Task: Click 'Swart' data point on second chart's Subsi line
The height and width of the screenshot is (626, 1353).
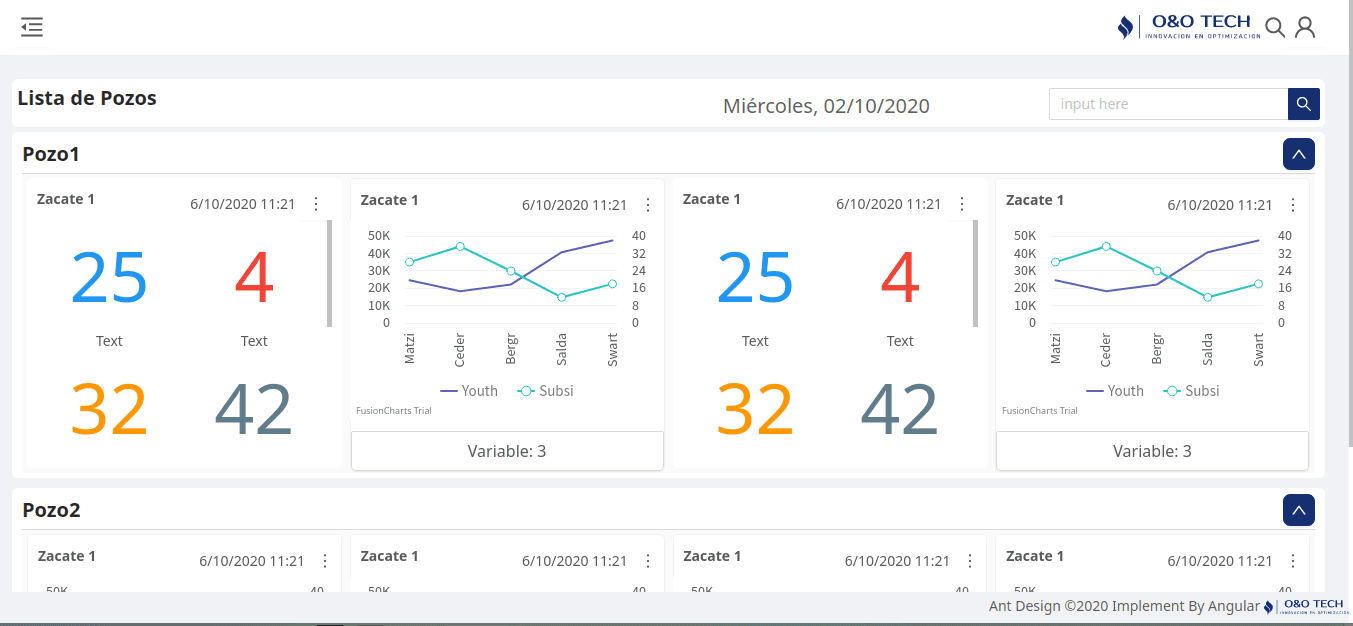Action: click(x=1258, y=284)
